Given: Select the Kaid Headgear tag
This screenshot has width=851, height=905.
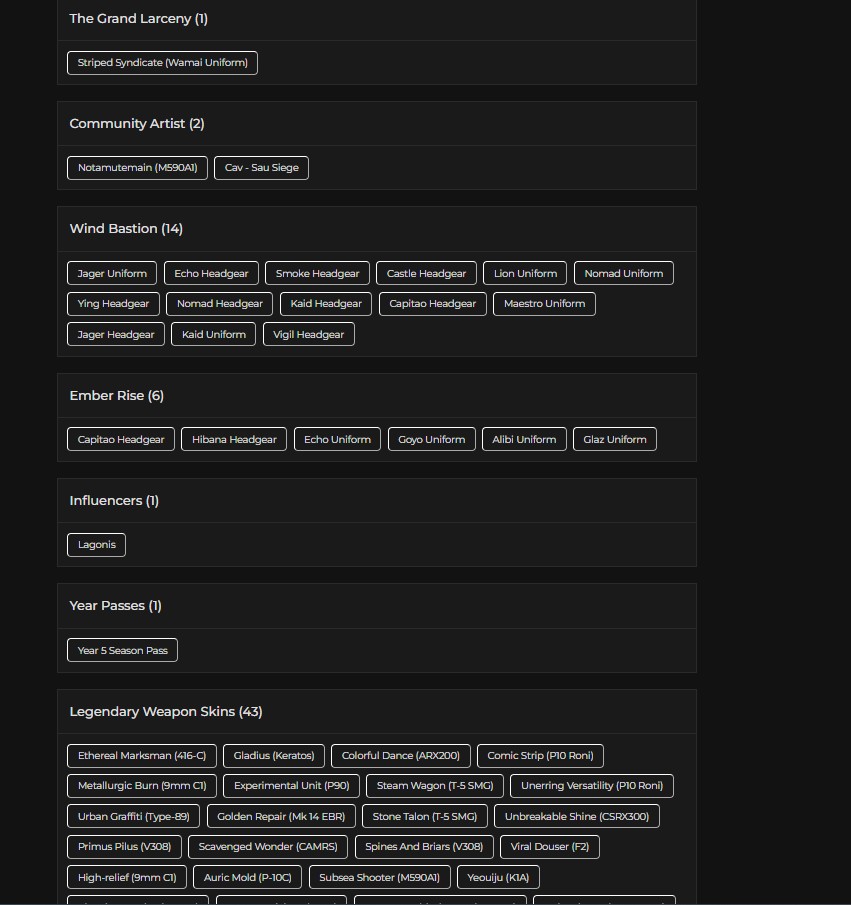Looking at the screenshot, I should [326, 304].
